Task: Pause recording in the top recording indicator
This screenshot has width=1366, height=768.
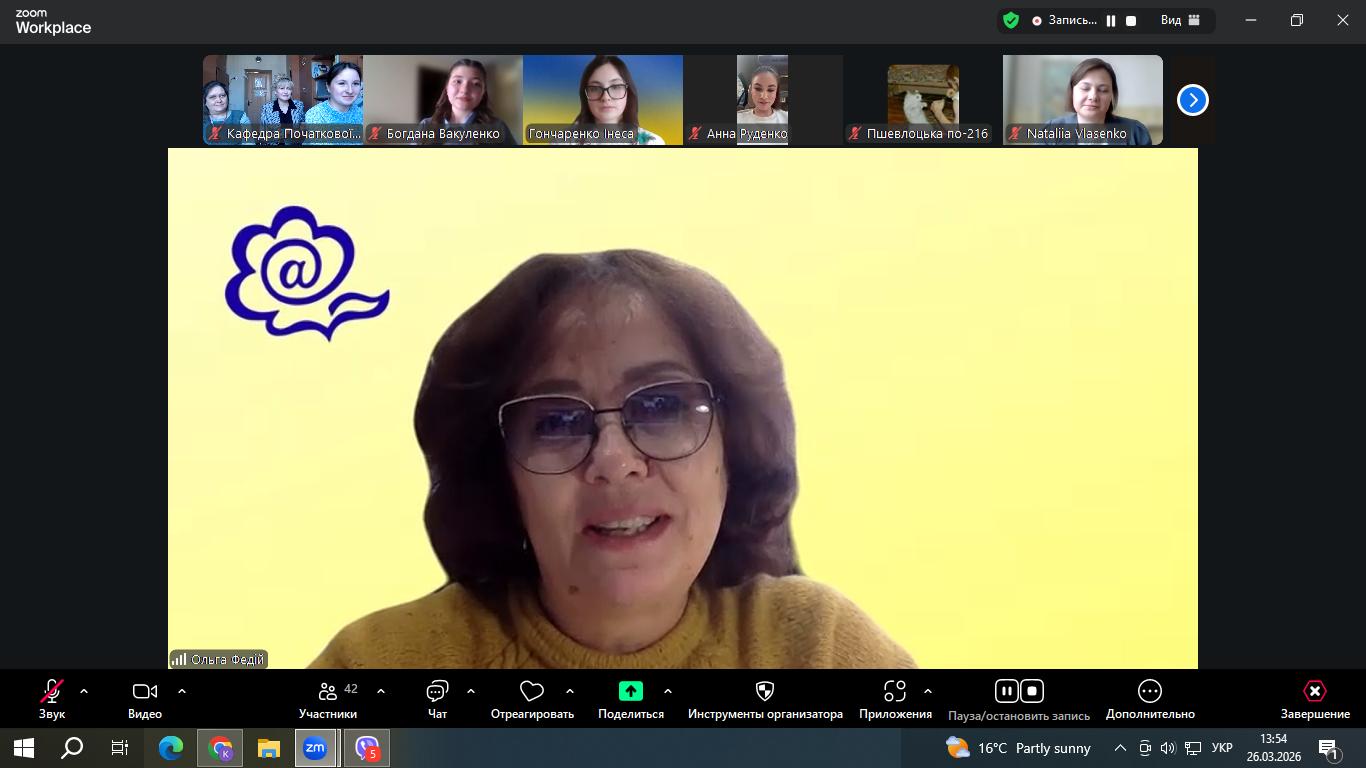Action: (1111, 21)
